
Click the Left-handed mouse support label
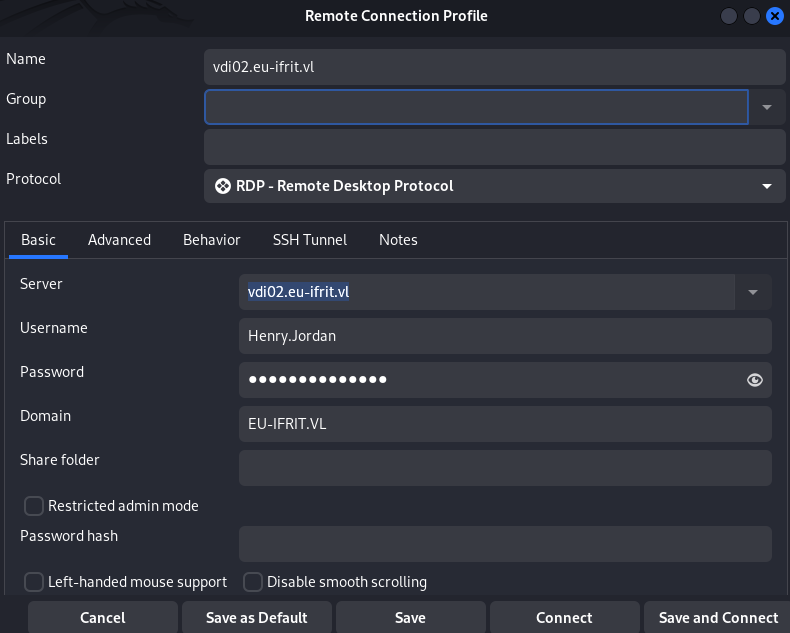coord(137,582)
